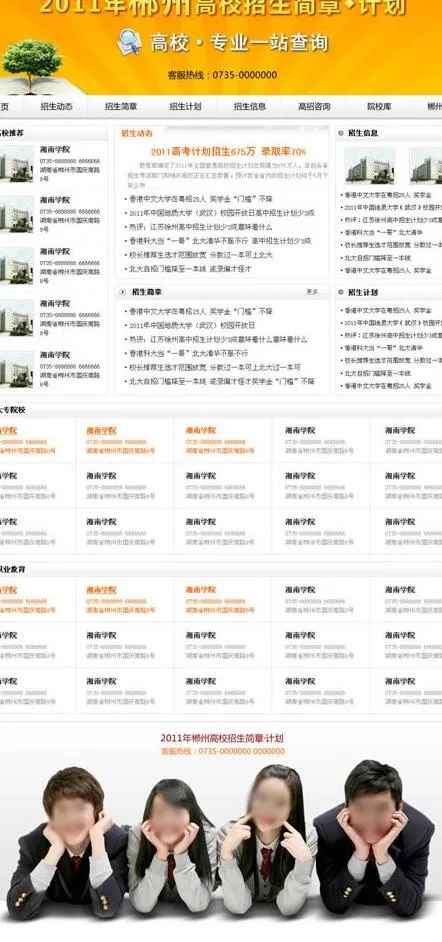This screenshot has width=442, height=942.
Task: Open the 招生动态 navigation item
Action: point(56,106)
